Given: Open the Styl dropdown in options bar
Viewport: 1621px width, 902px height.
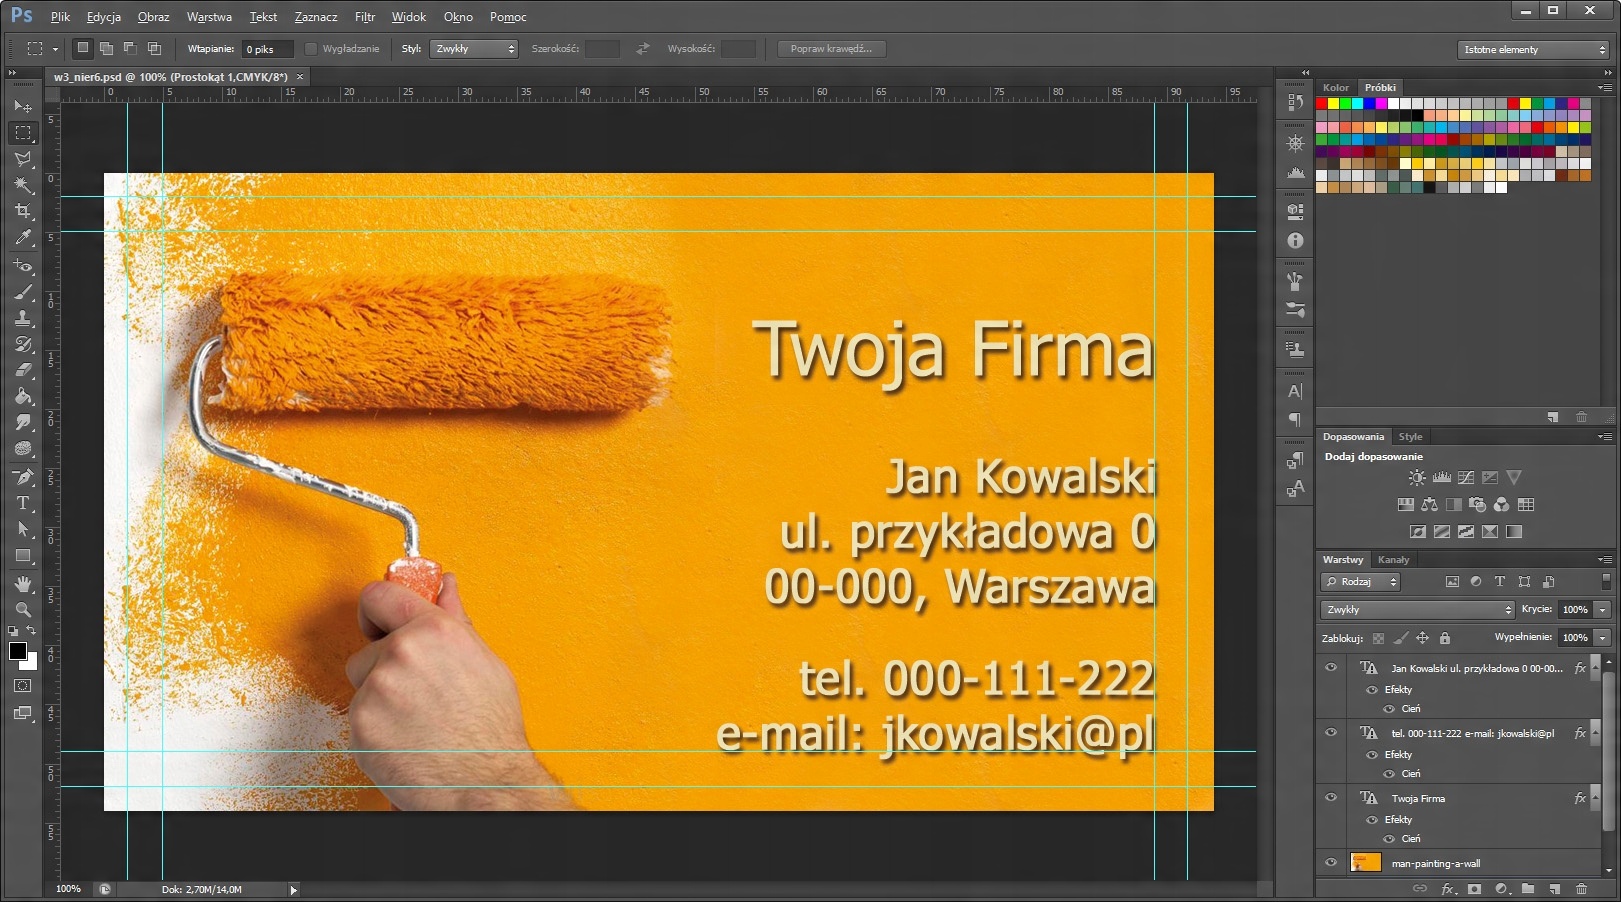Looking at the screenshot, I should coord(473,49).
